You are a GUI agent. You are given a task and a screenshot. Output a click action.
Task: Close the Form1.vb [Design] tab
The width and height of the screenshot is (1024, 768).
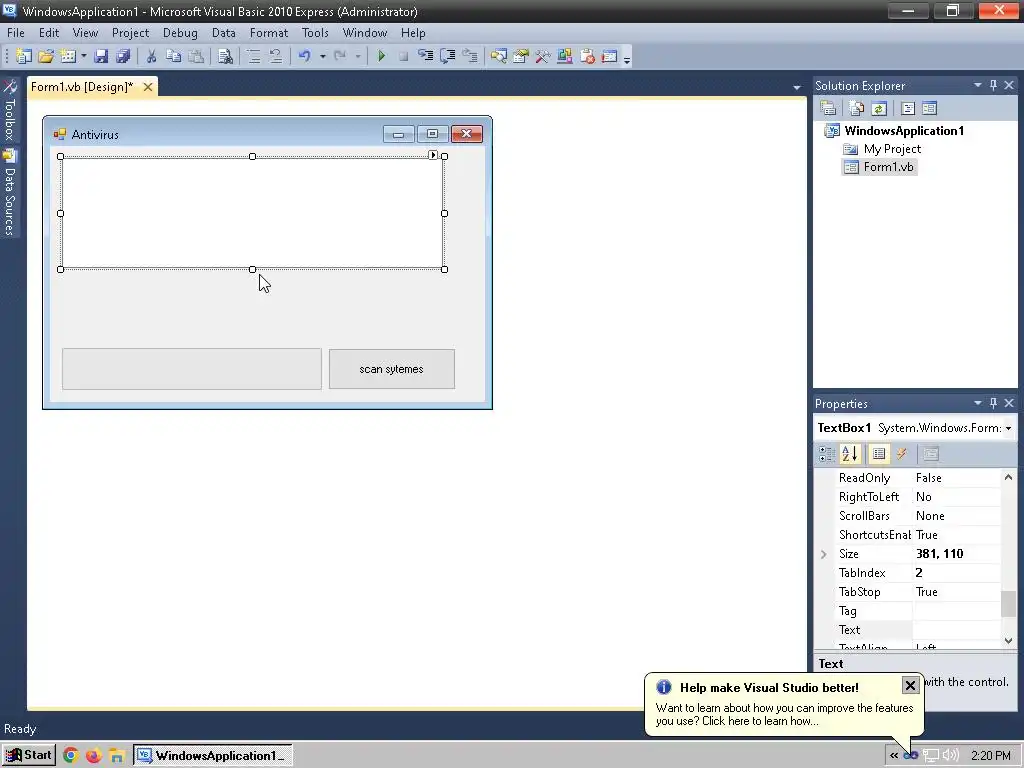click(148, 87)
